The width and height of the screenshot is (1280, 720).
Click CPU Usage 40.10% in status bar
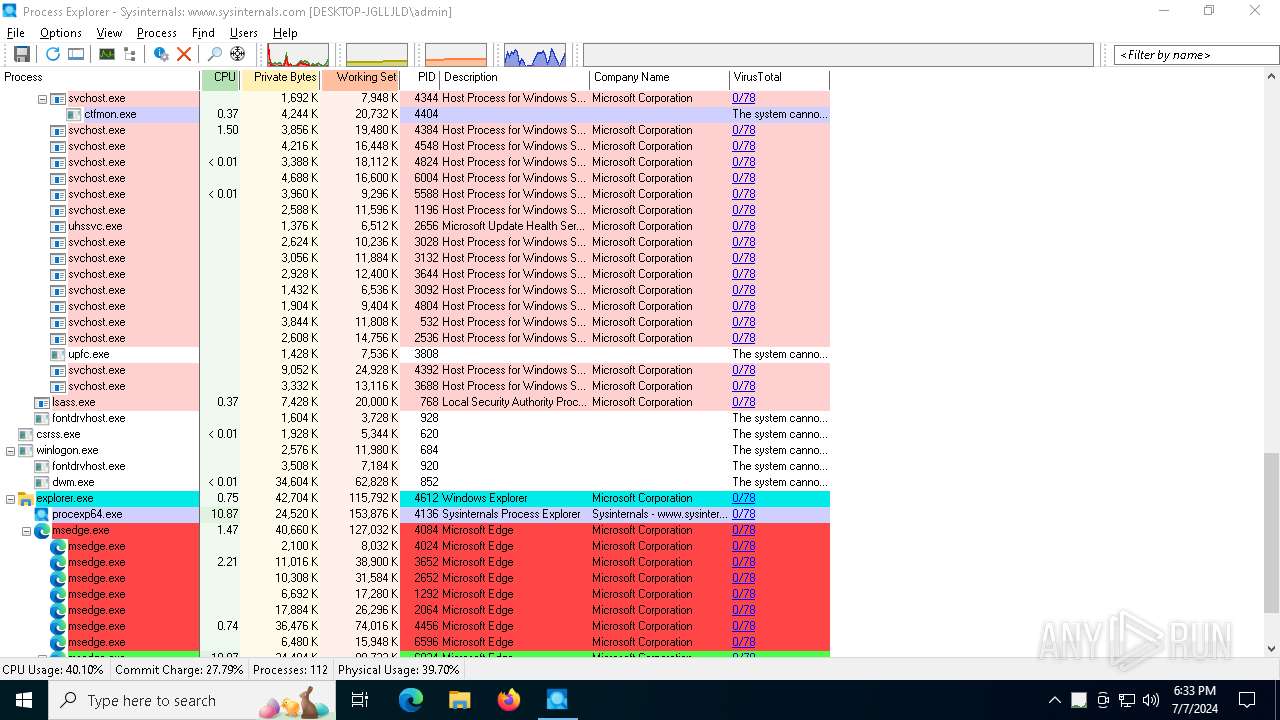(53, 670)
